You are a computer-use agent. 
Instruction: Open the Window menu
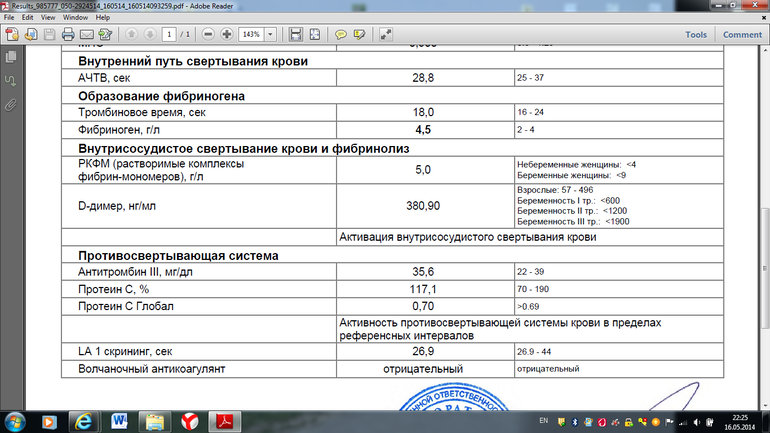pos(75,18)
